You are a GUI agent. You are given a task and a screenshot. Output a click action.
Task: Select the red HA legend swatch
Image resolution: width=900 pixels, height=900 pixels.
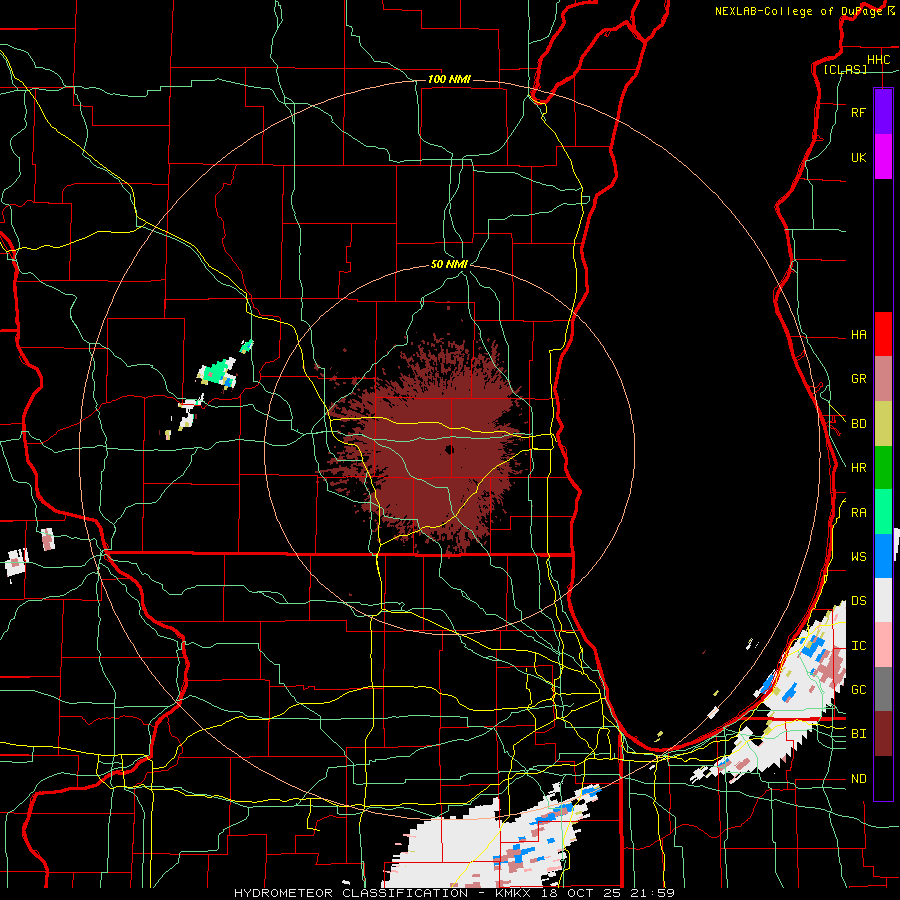point(883,334)
